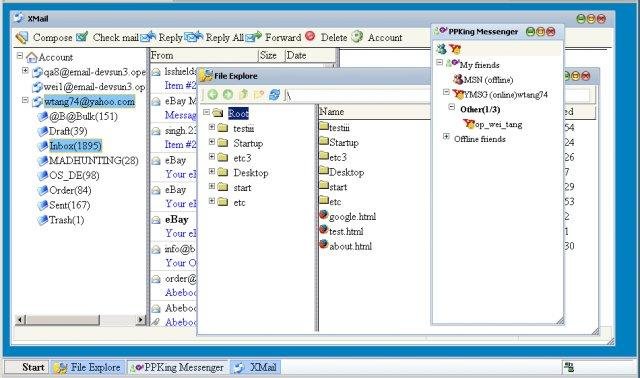Collapse the wtang74@yahoo.com account node
The height and width of the screenshot is (378, 640).
[25, 100]
